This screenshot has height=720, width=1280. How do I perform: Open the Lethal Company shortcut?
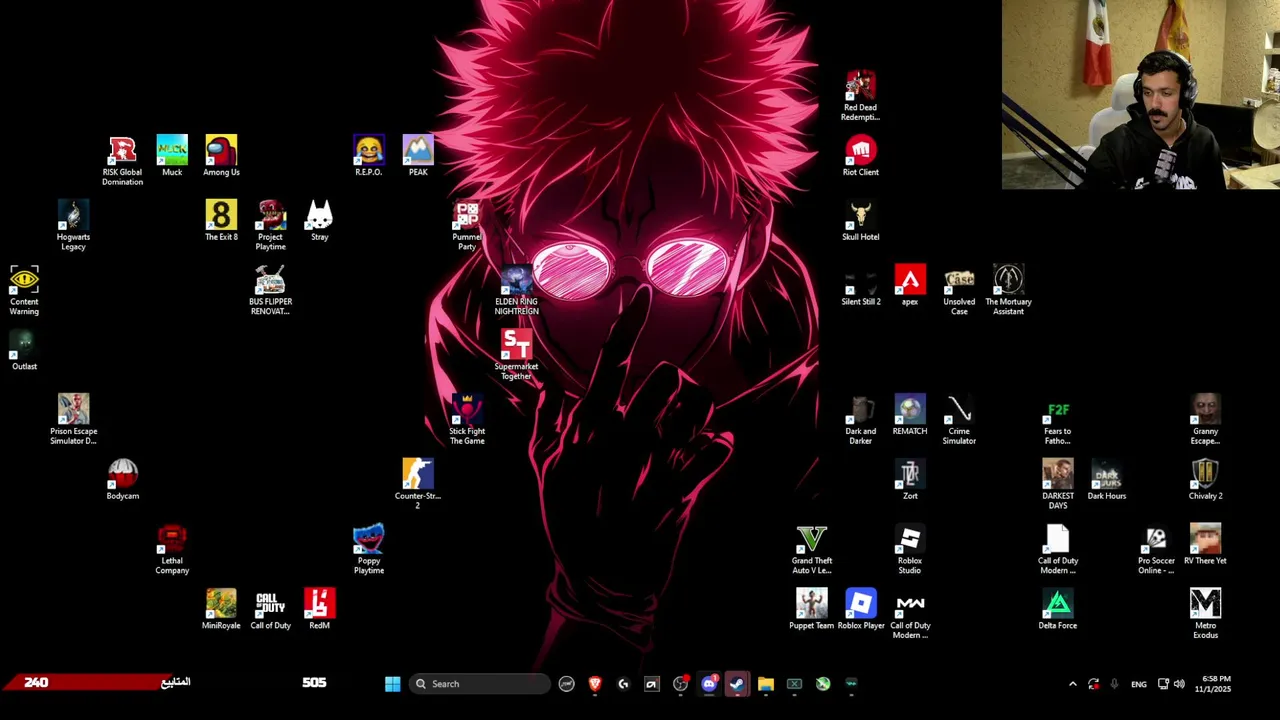coord(172,550)
